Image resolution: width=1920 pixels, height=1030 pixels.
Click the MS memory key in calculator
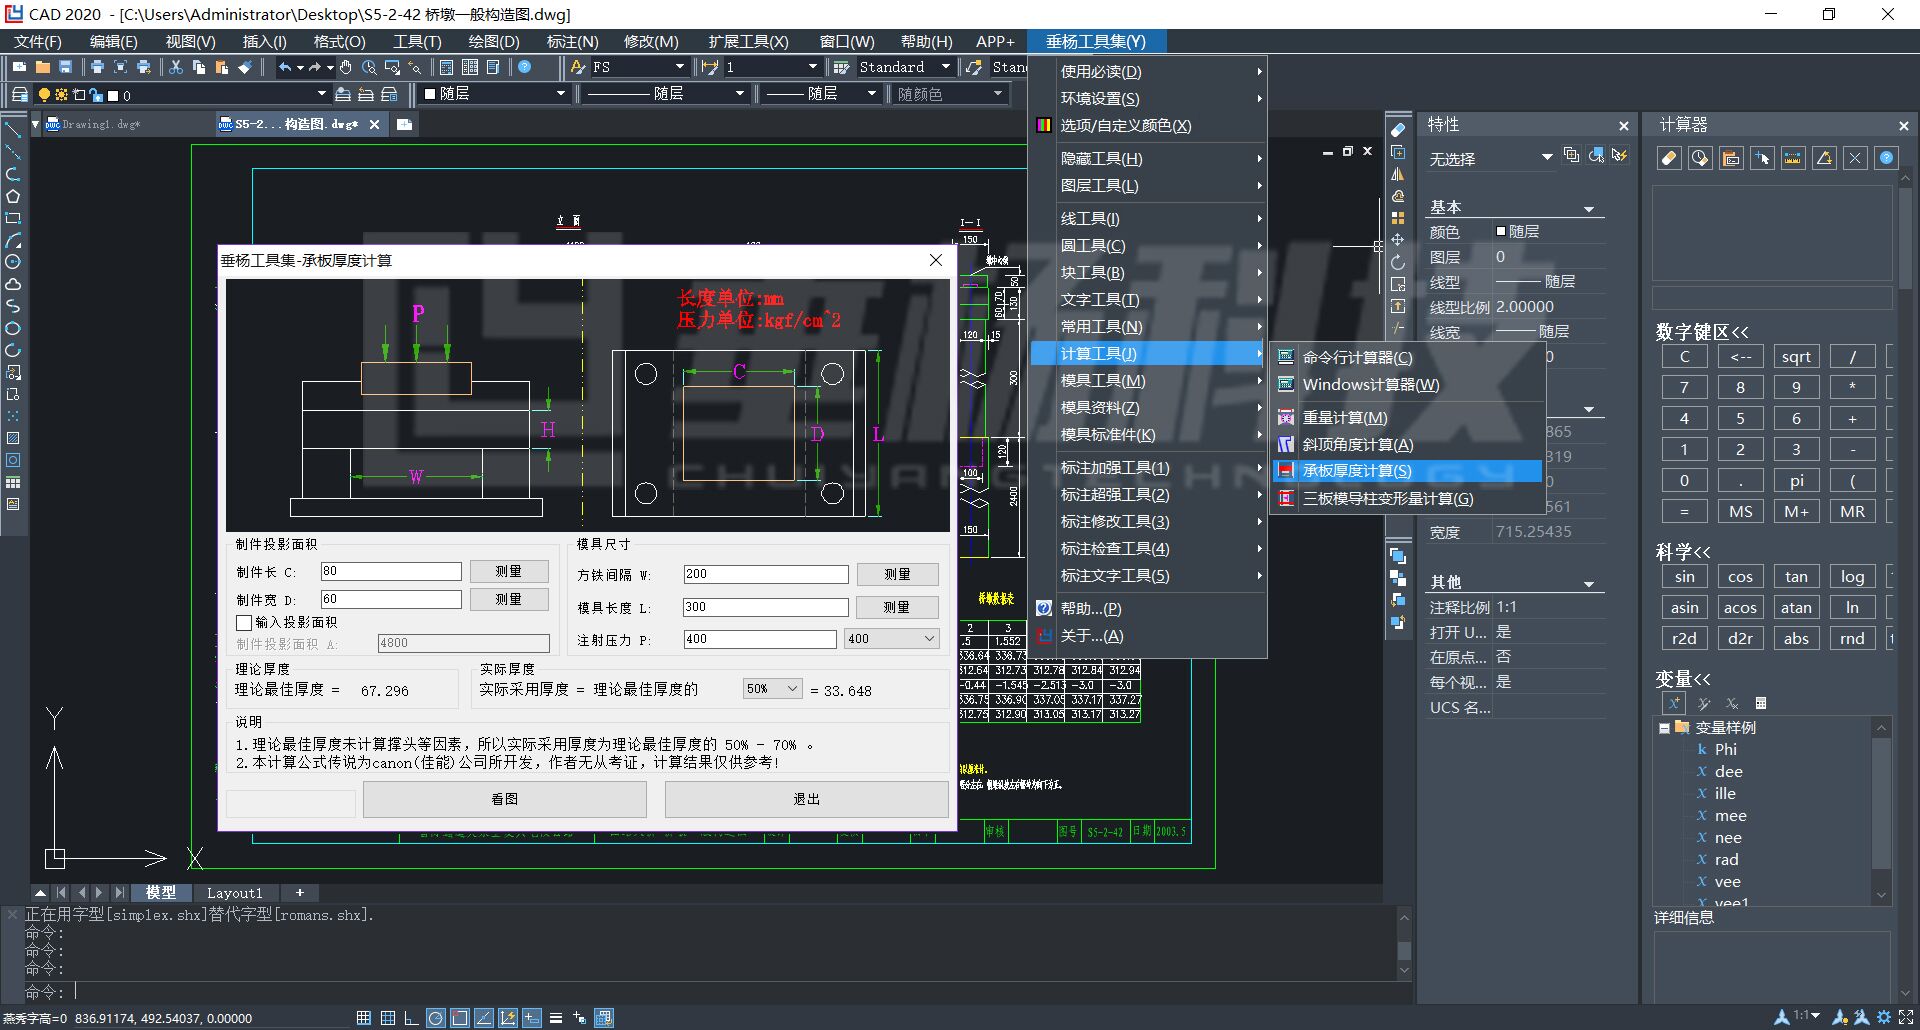(x=1740, y=511)
